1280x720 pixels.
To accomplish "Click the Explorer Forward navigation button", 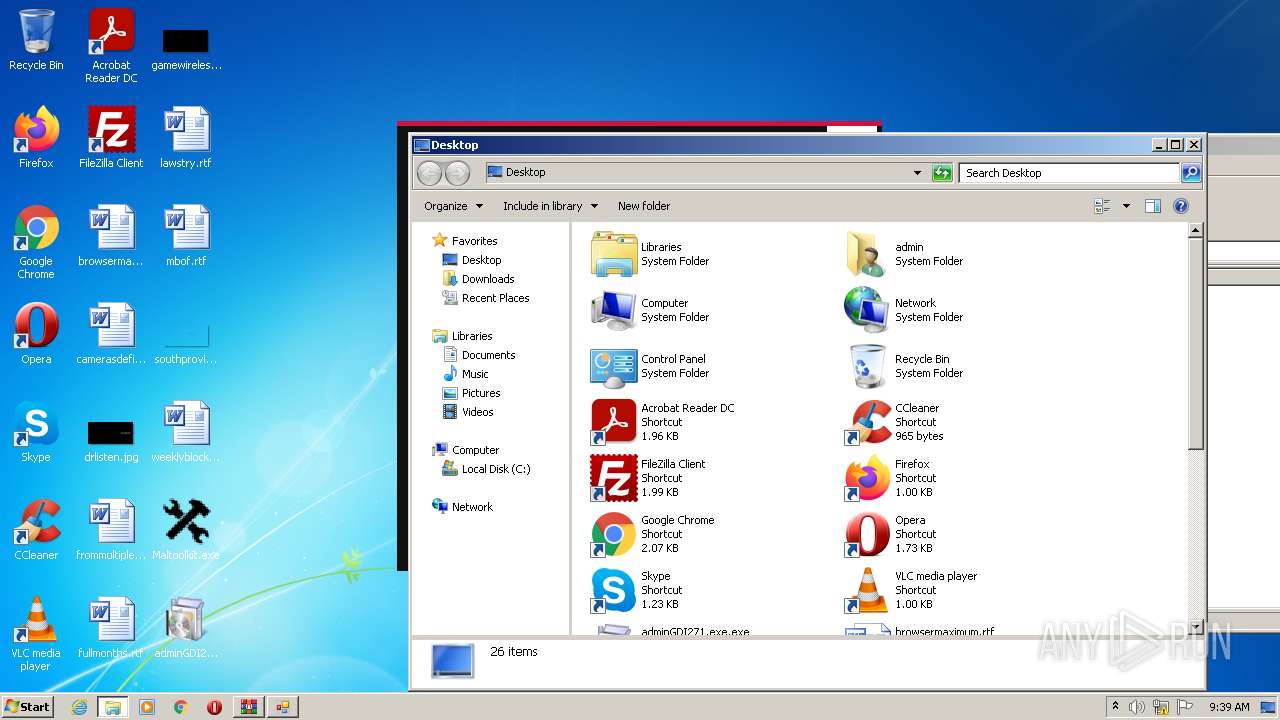I will point(457,173).
